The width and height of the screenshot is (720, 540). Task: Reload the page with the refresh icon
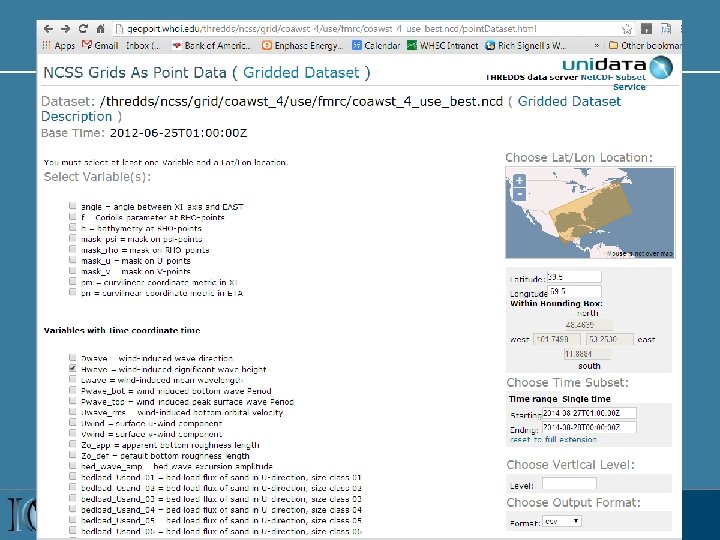83,28
